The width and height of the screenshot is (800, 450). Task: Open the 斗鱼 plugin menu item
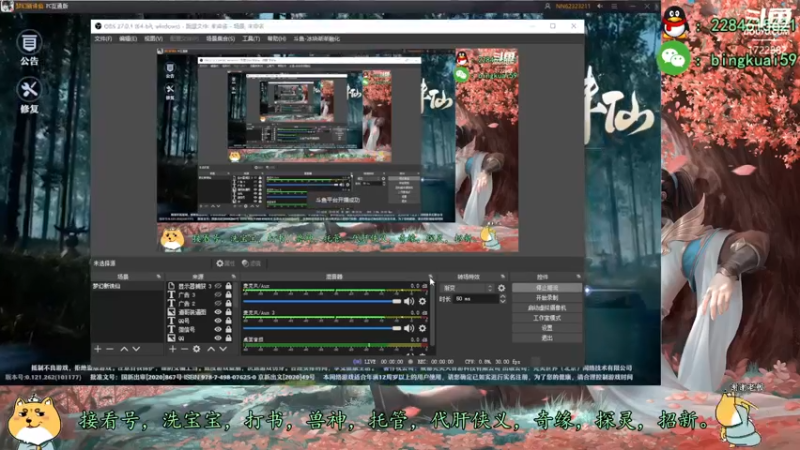[316, 39]
